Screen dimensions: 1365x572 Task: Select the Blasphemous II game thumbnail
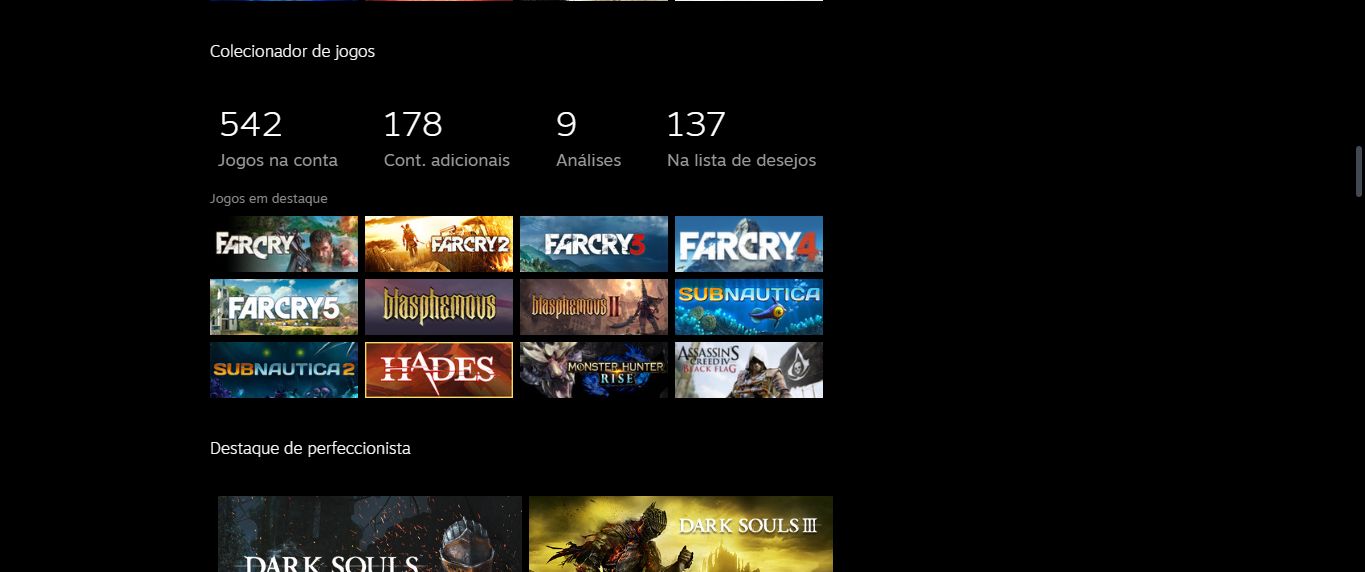click(x=594, y=307)
